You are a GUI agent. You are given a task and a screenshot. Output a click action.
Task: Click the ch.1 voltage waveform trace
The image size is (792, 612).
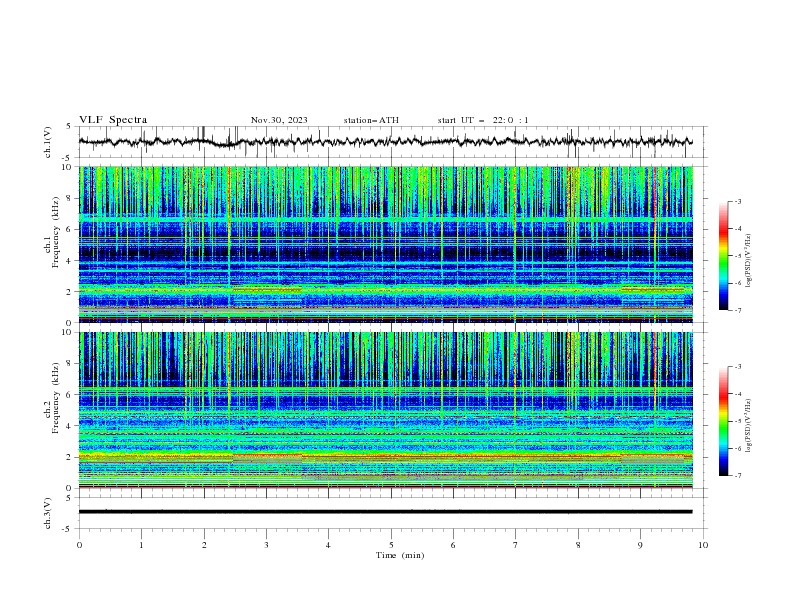385,142
